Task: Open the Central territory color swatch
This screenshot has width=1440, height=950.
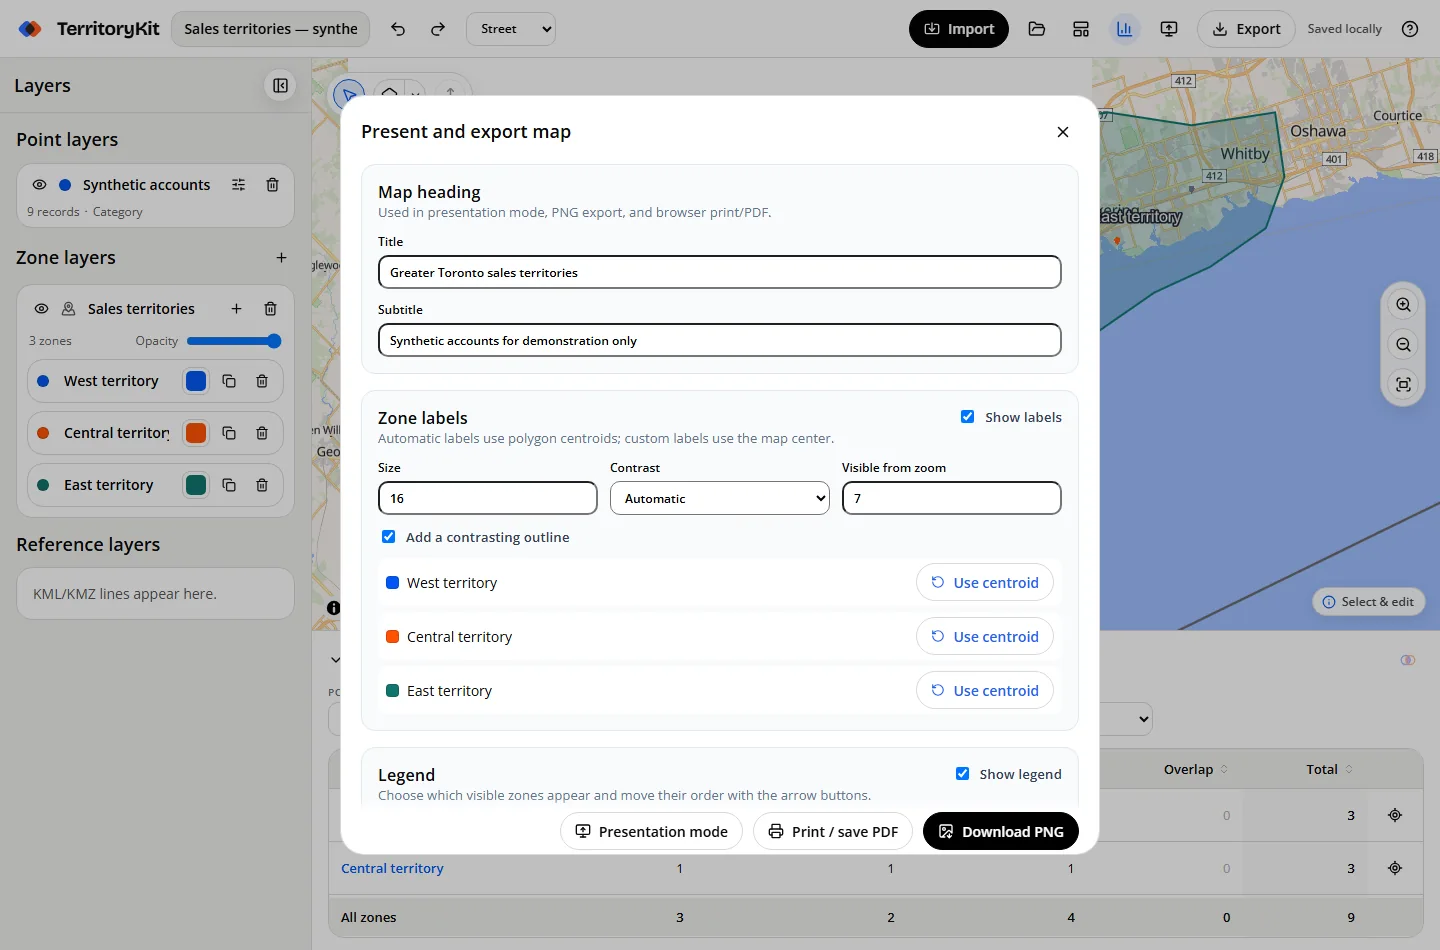Action: click(196, 433)
